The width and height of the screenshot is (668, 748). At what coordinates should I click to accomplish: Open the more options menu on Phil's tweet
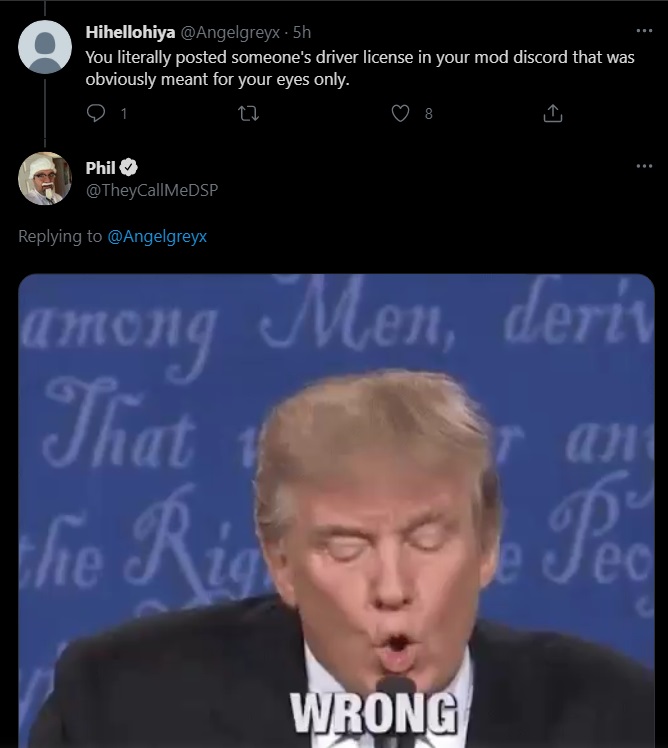click(x=644, y=166)
